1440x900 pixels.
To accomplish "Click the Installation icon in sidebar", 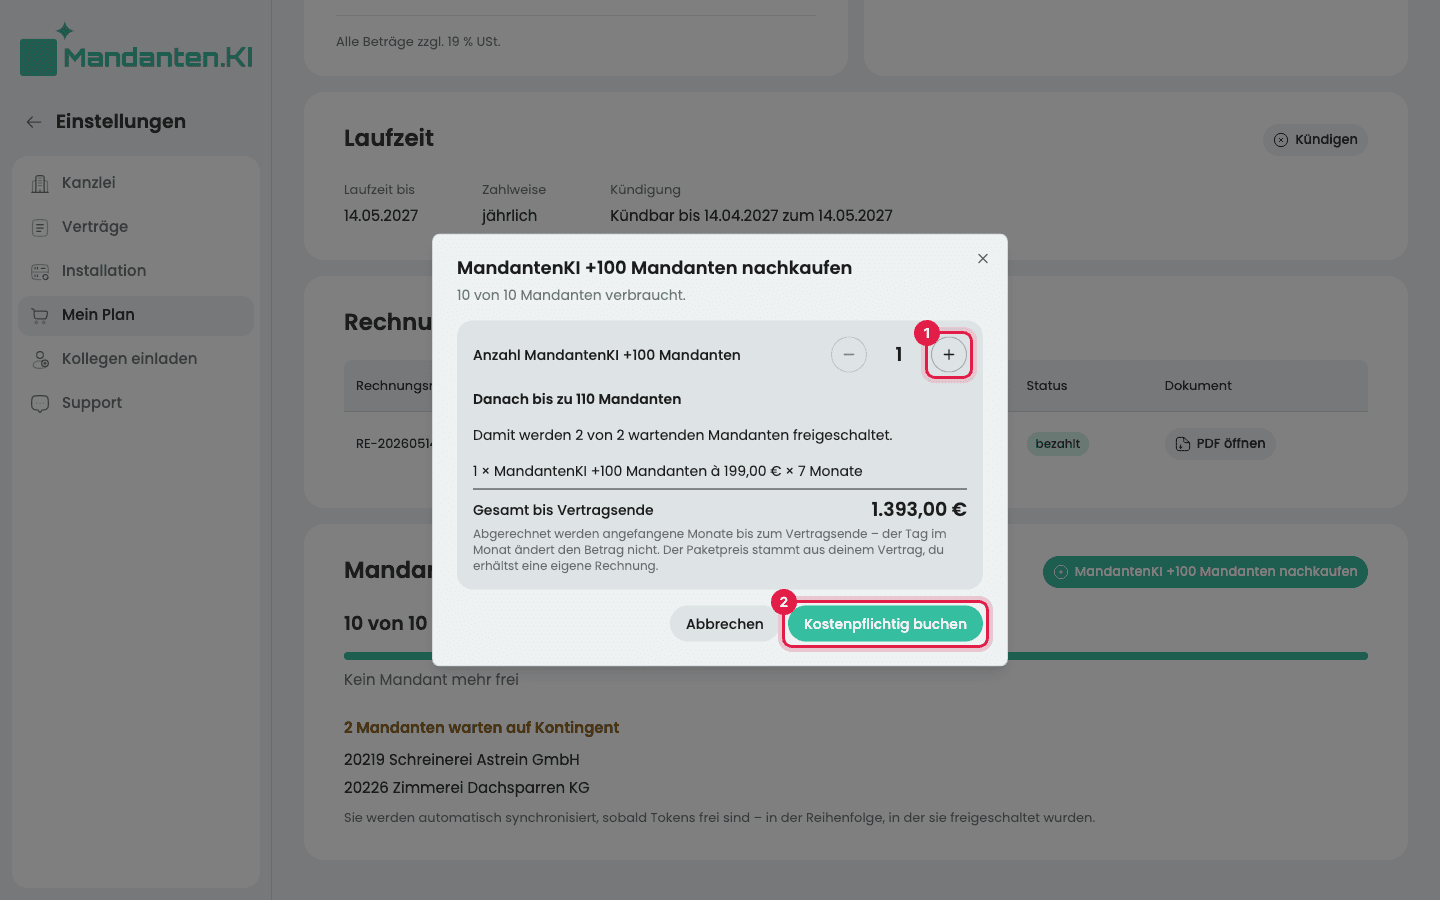I will click(x=40, y=271).
